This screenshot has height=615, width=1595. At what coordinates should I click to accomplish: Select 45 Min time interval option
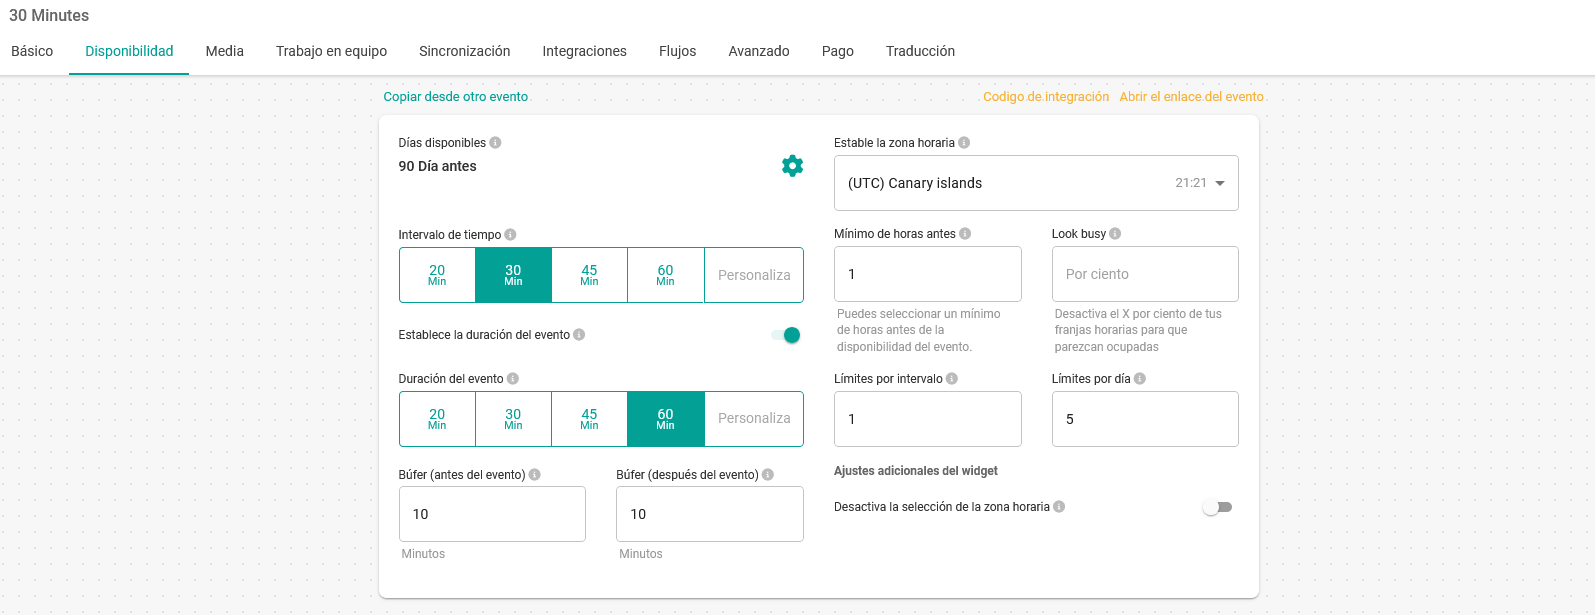tap(589, 275)
